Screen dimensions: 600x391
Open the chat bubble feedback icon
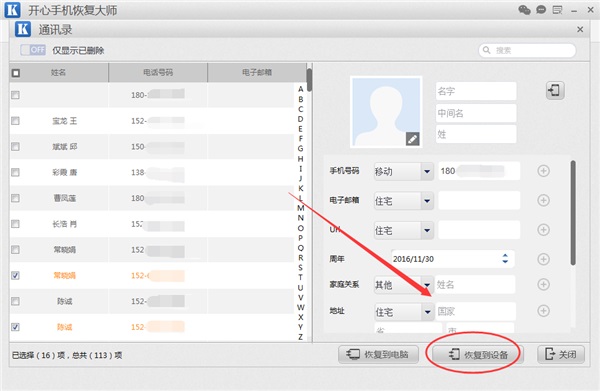(x=541, y=10)
